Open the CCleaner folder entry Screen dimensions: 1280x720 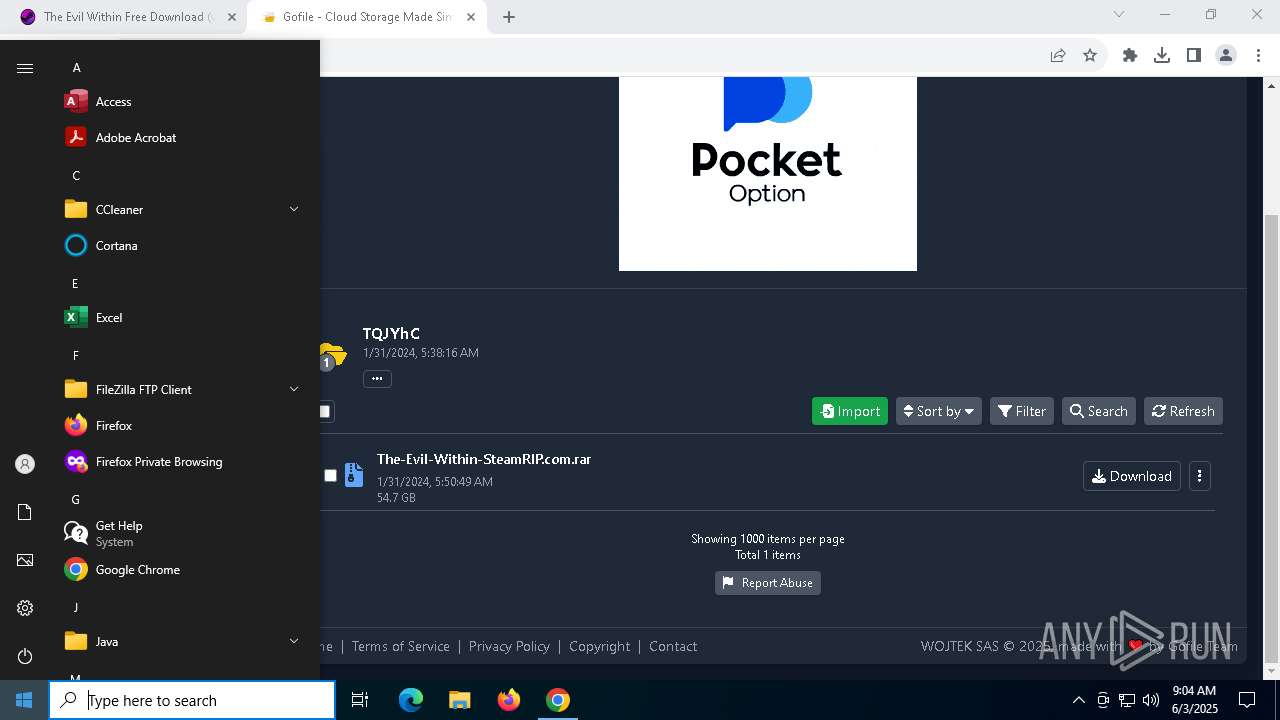pyautogui.click(x=180, y=210)
